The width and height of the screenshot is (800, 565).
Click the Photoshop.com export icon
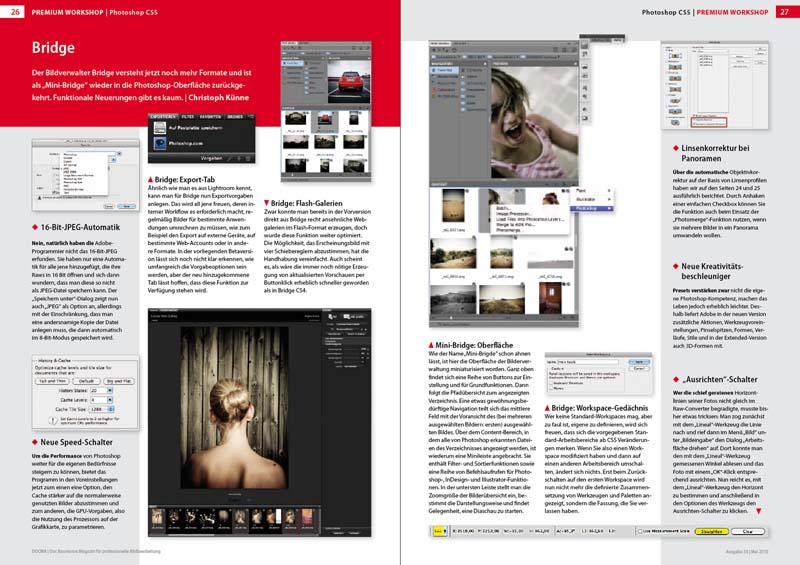click(x=158, y=141)
